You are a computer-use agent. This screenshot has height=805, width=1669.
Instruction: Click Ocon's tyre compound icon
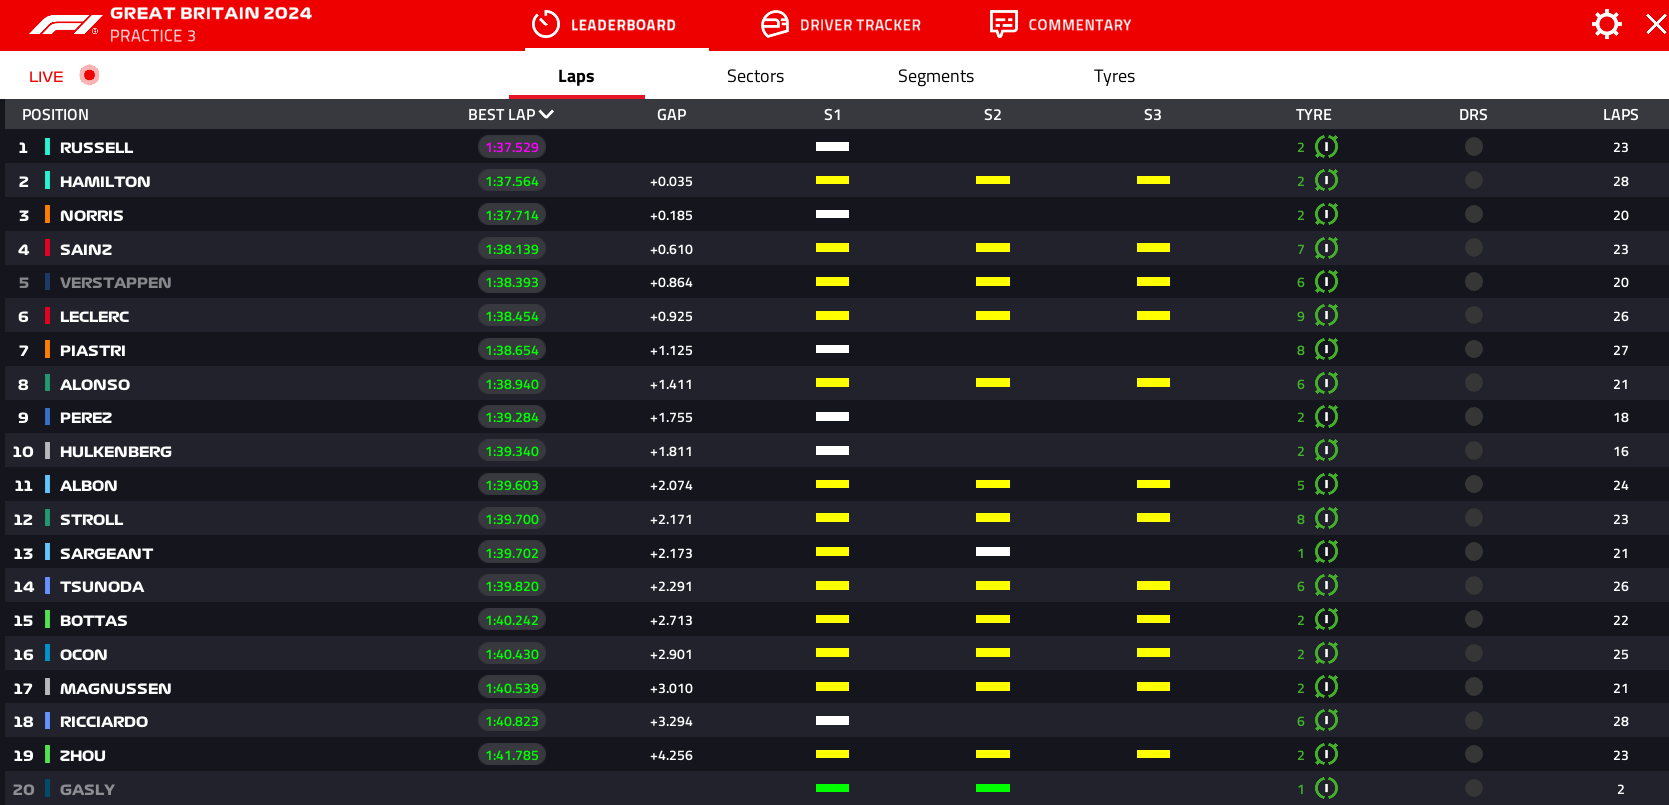1326,653
